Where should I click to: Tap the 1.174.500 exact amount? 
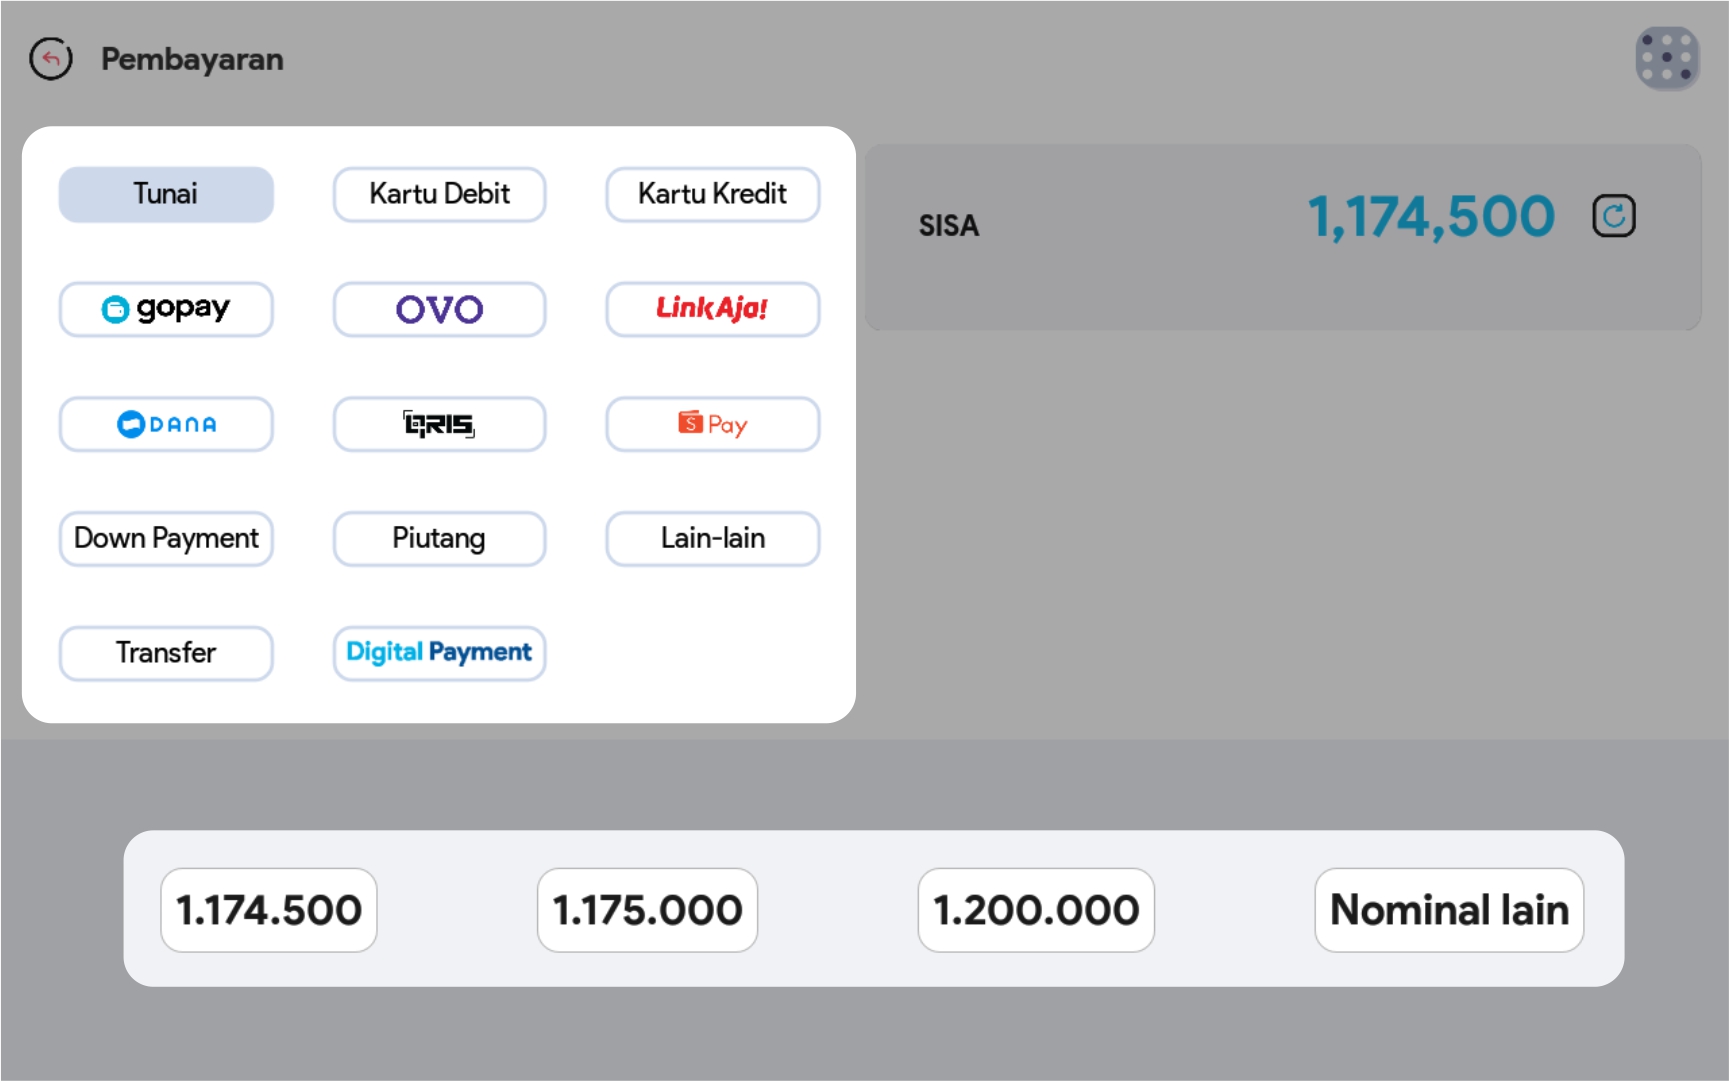(268, 910)
